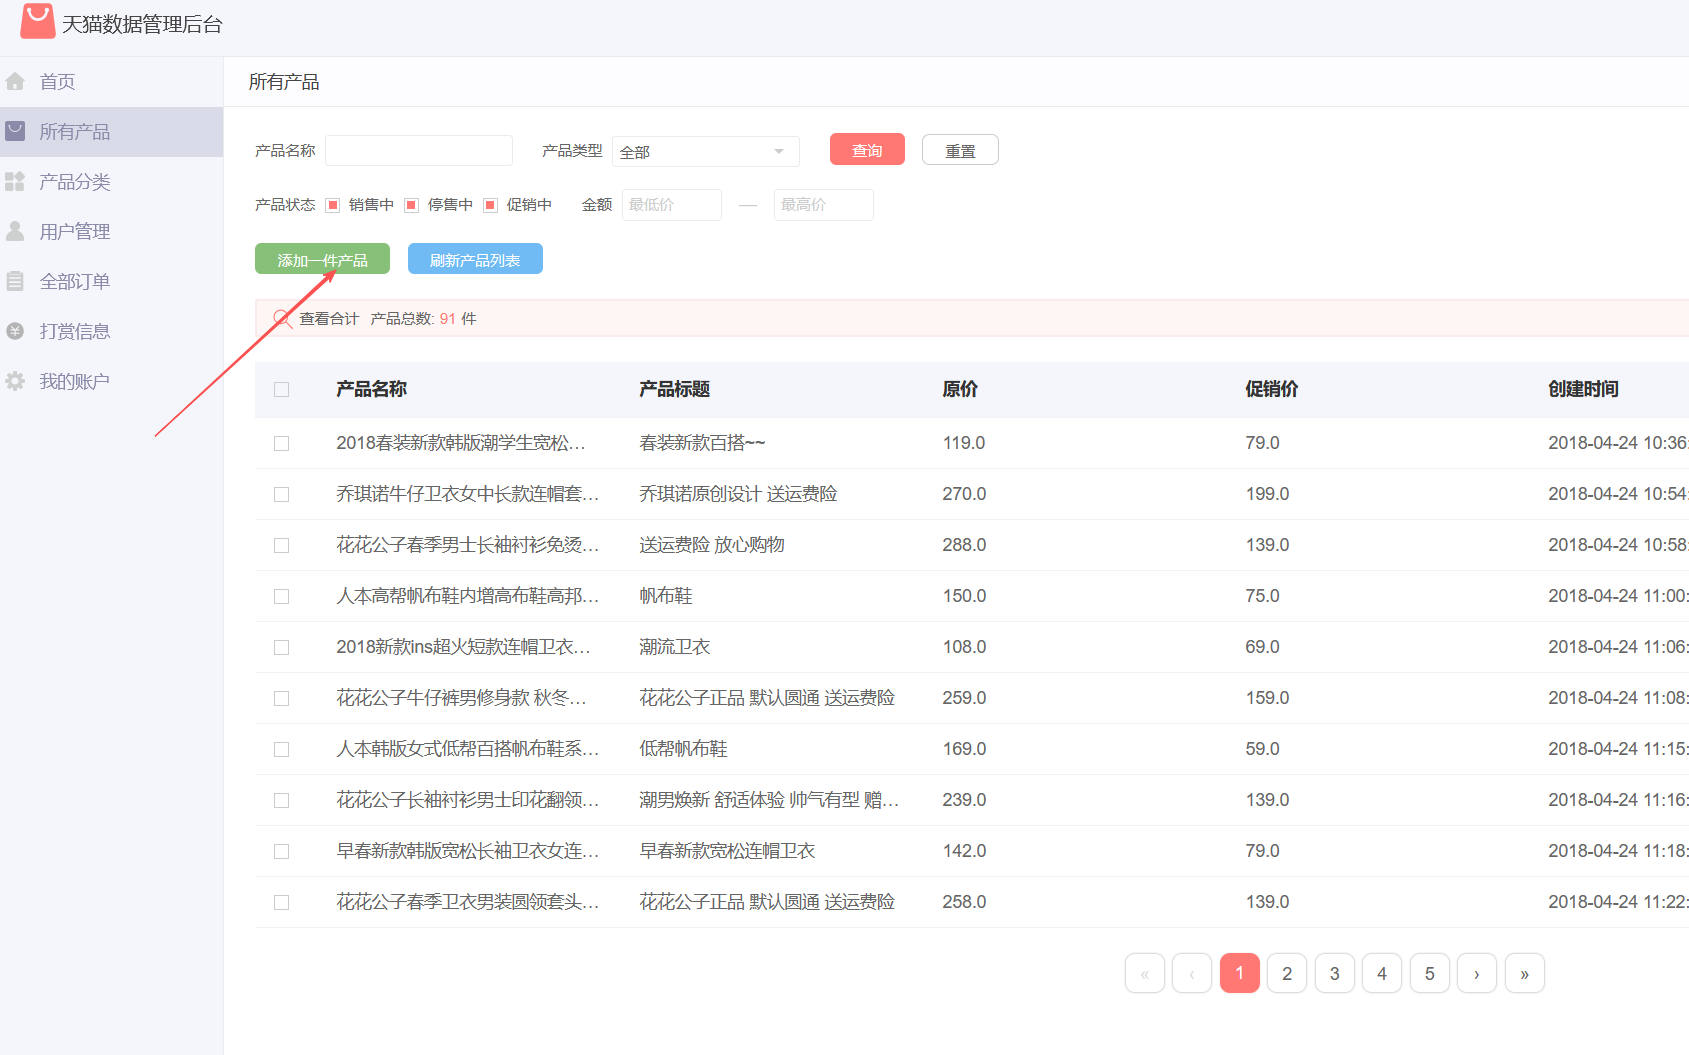Focus the 最高价 amount input
This screenshot has width=1689, height=1055.
pyautogui.click(x=824, y=205)
